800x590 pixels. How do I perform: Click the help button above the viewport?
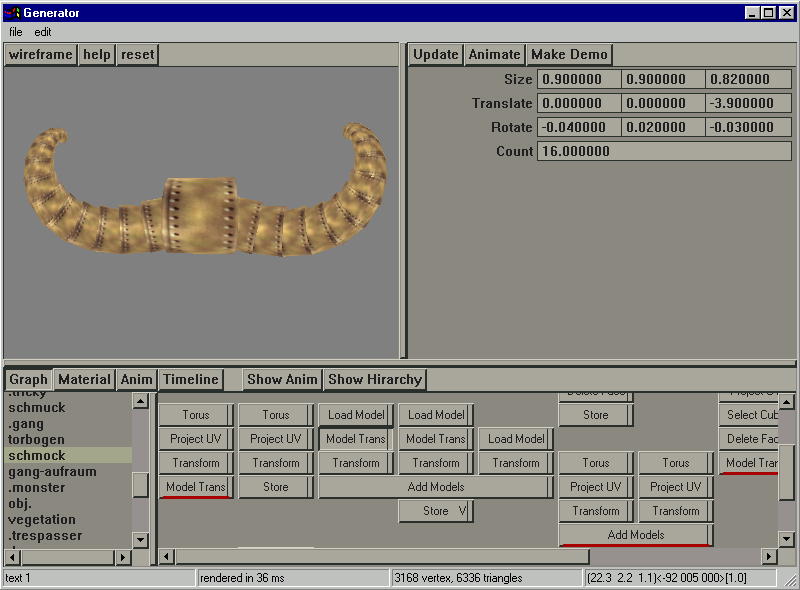97,55
